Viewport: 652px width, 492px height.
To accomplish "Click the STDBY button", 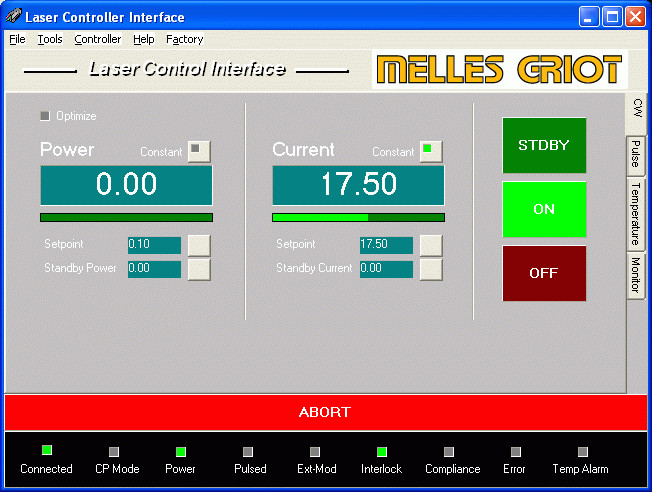I will click(544, 145).
